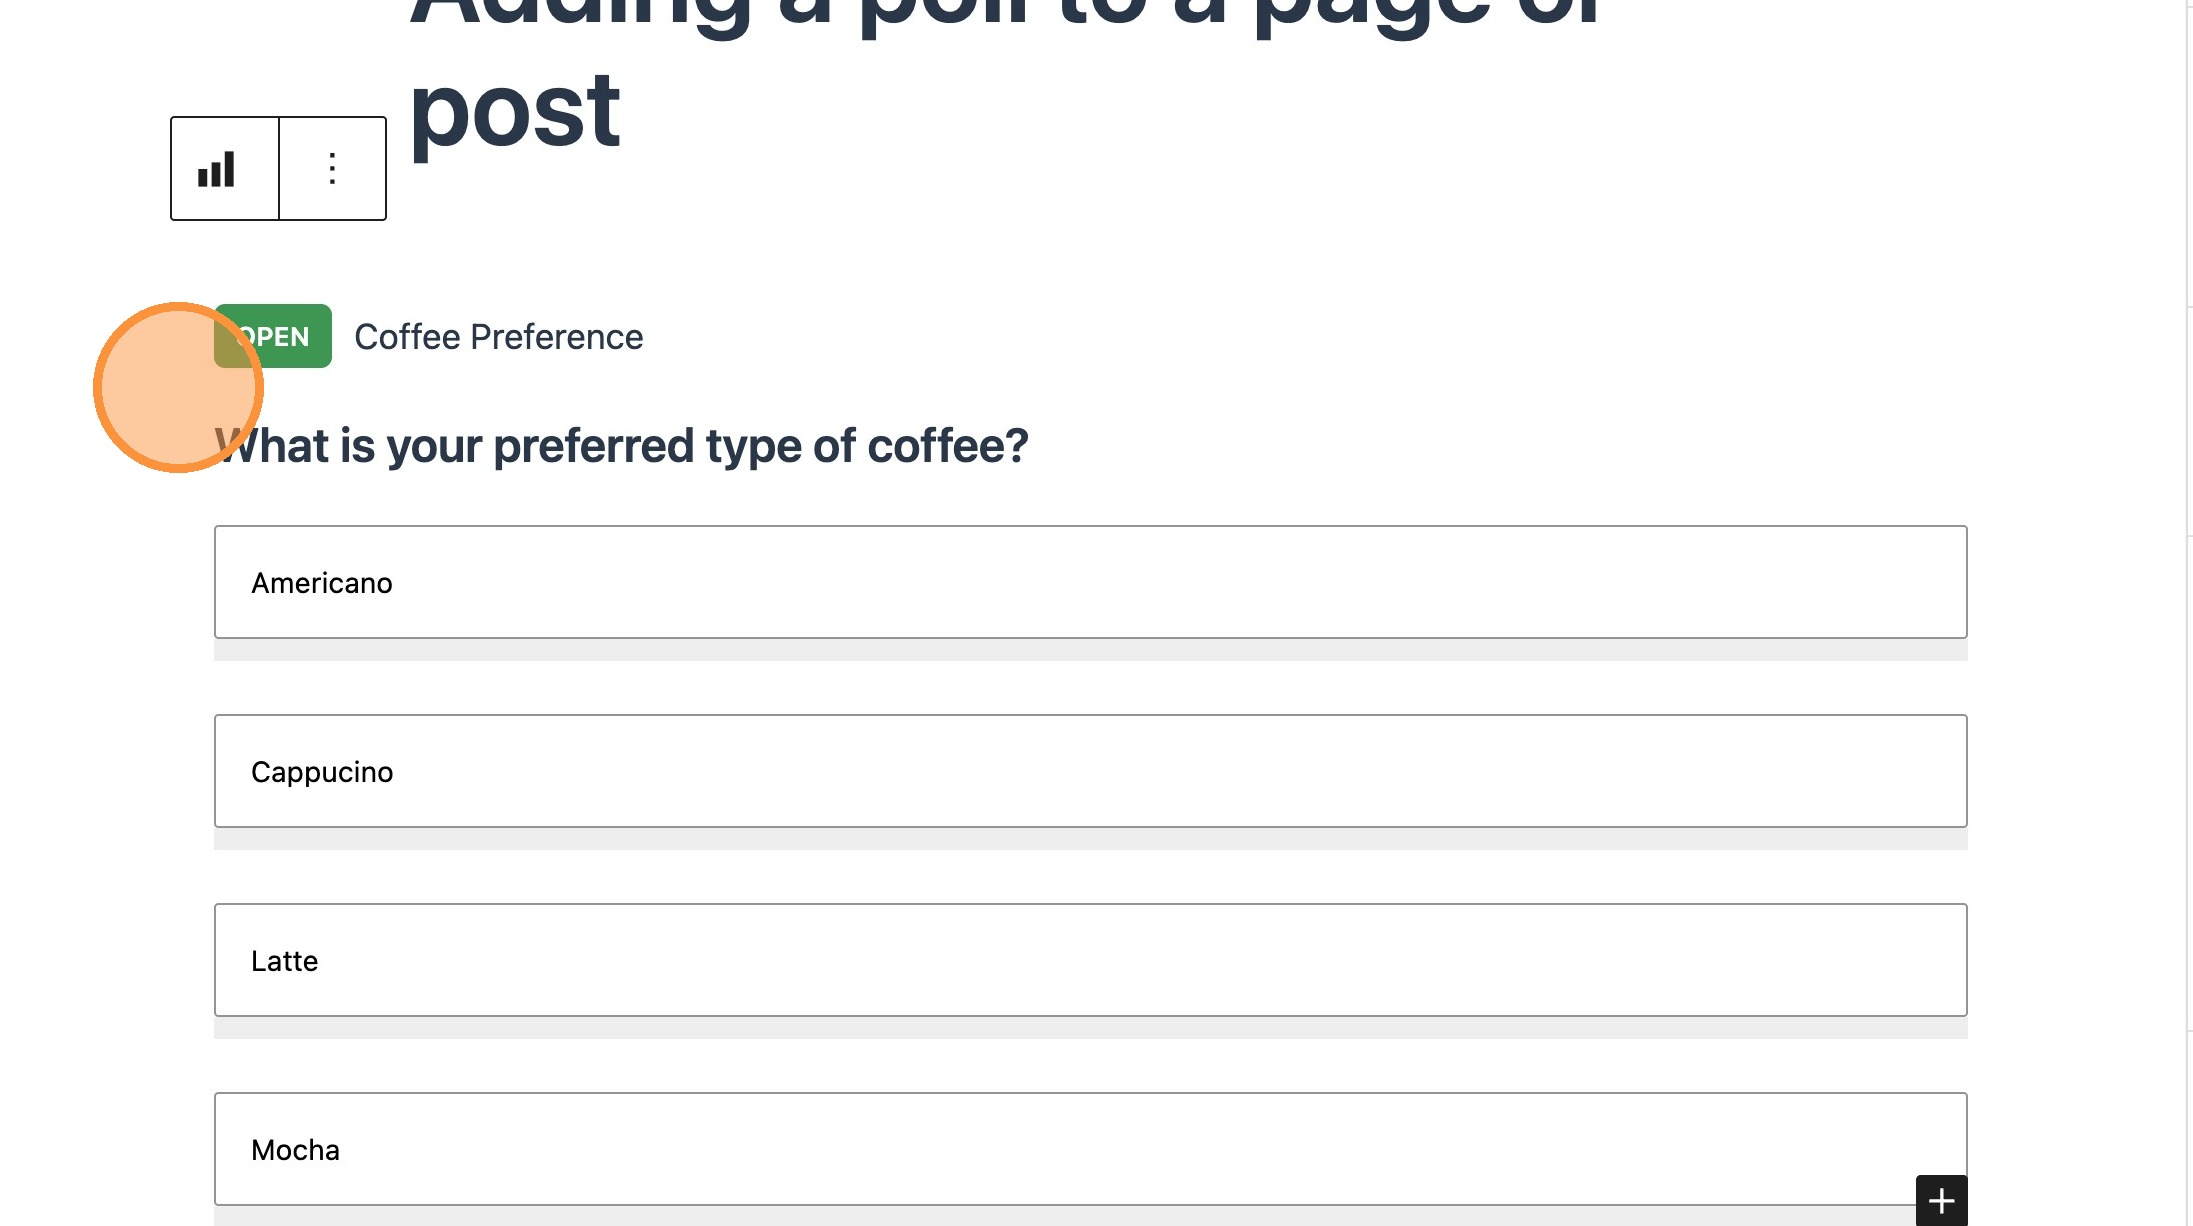The width and height of the screenshot is (2193, 1226).
Task: Click the gray result bar under Americano
Action: [1090, 650]
